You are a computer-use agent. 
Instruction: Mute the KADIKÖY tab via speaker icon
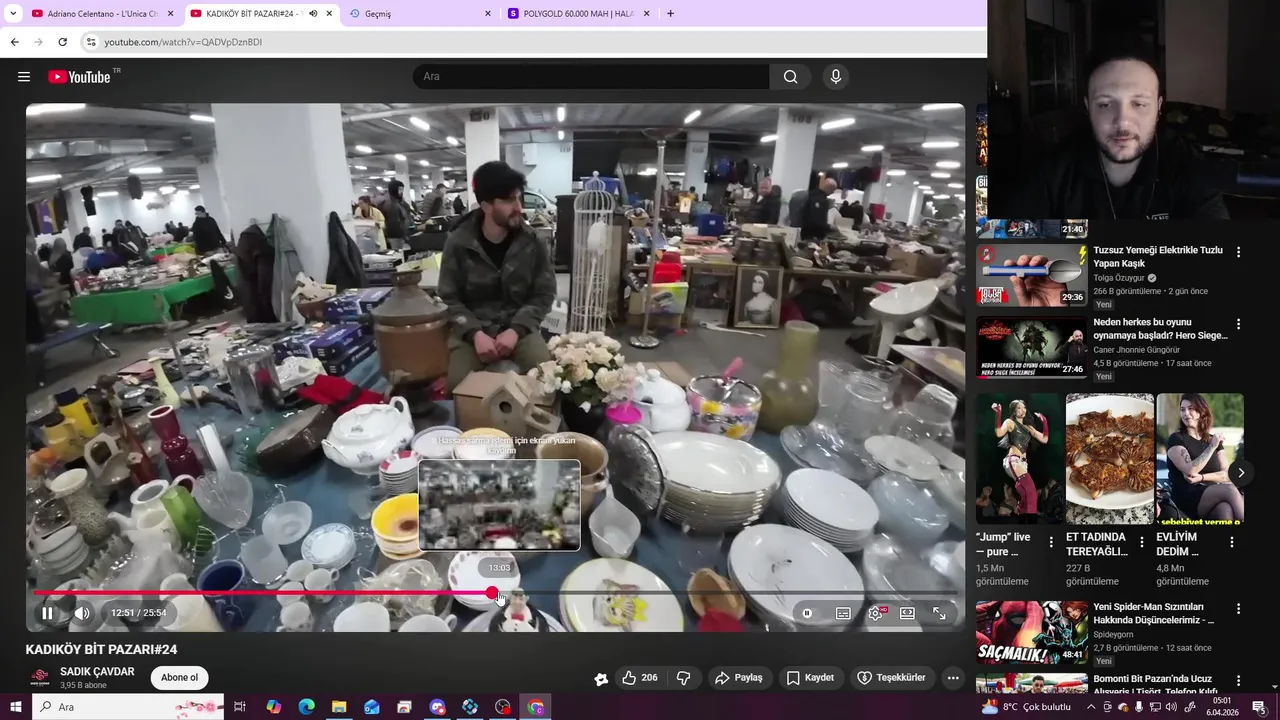(x=313, y=14)
